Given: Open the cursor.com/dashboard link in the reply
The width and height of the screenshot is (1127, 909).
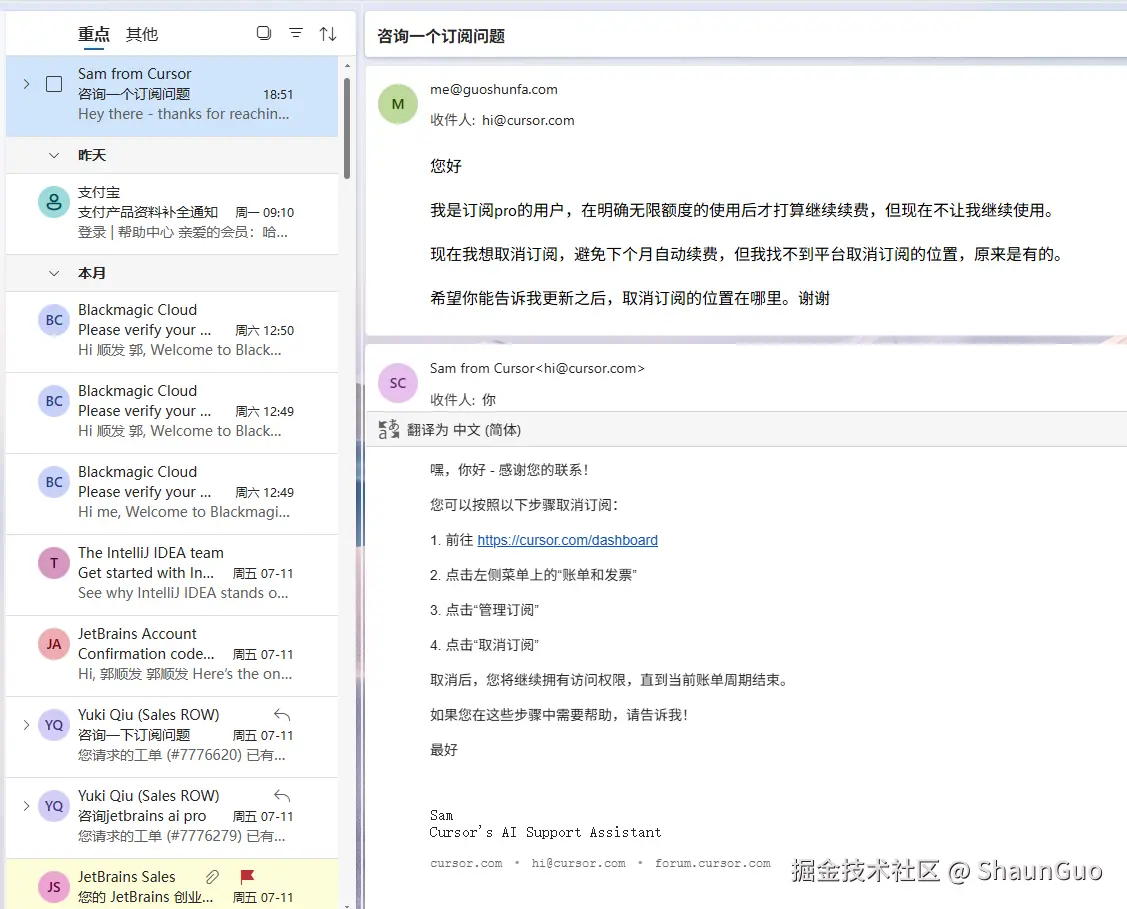Looking at the screenshot, I should [x=567, y=540].
